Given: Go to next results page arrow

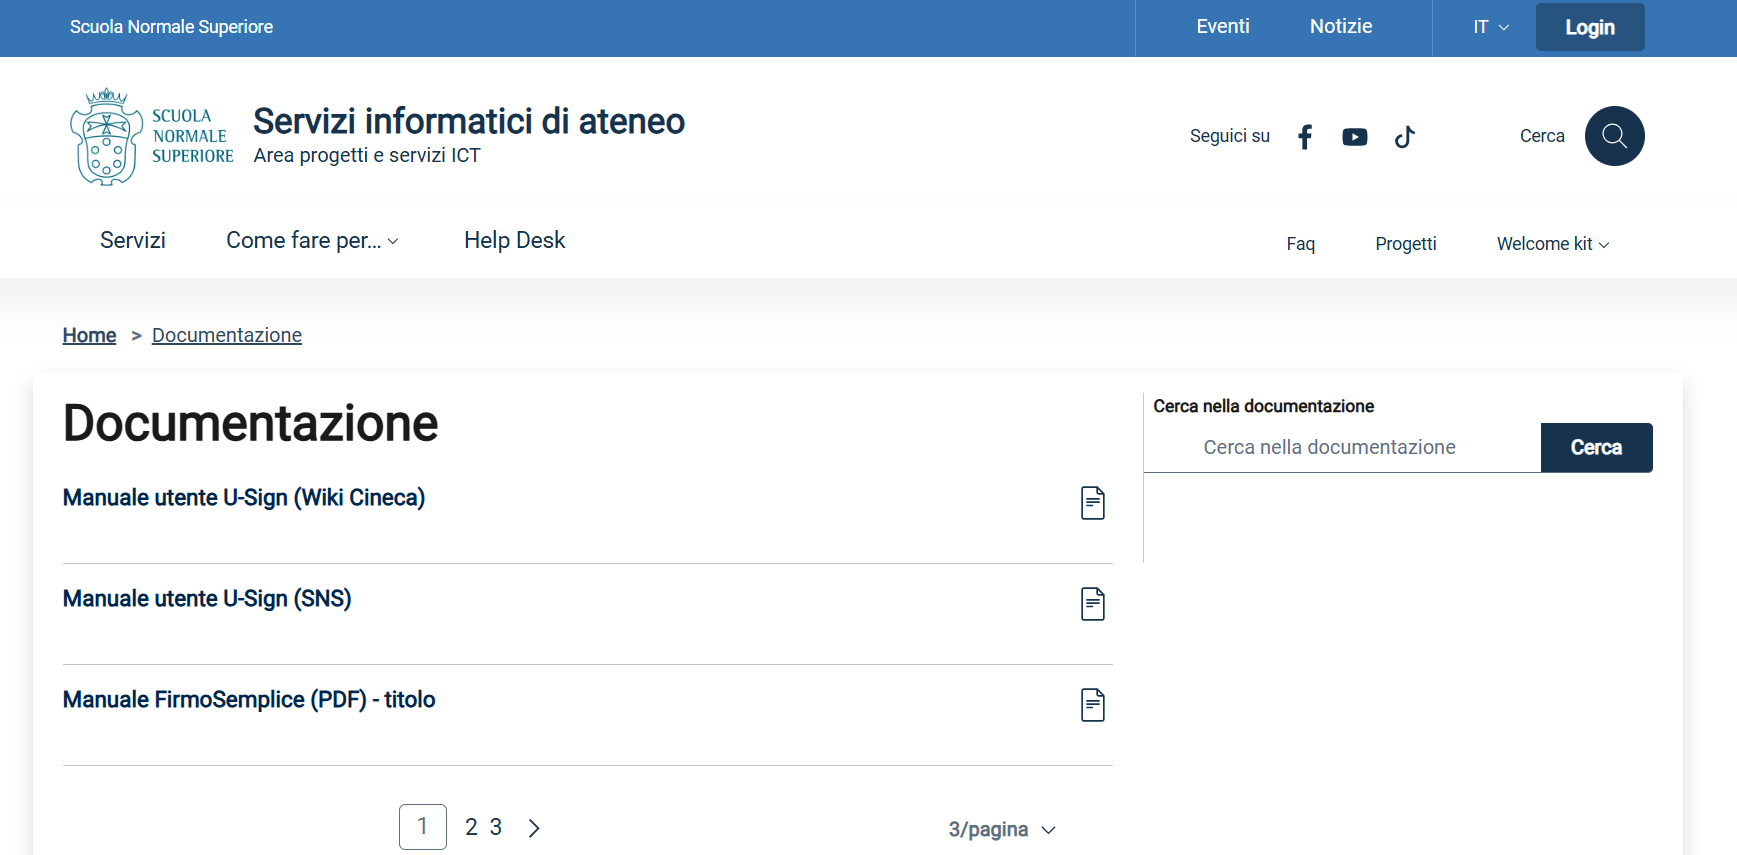Looking at the screenshot, I should (x=534, y=828).
